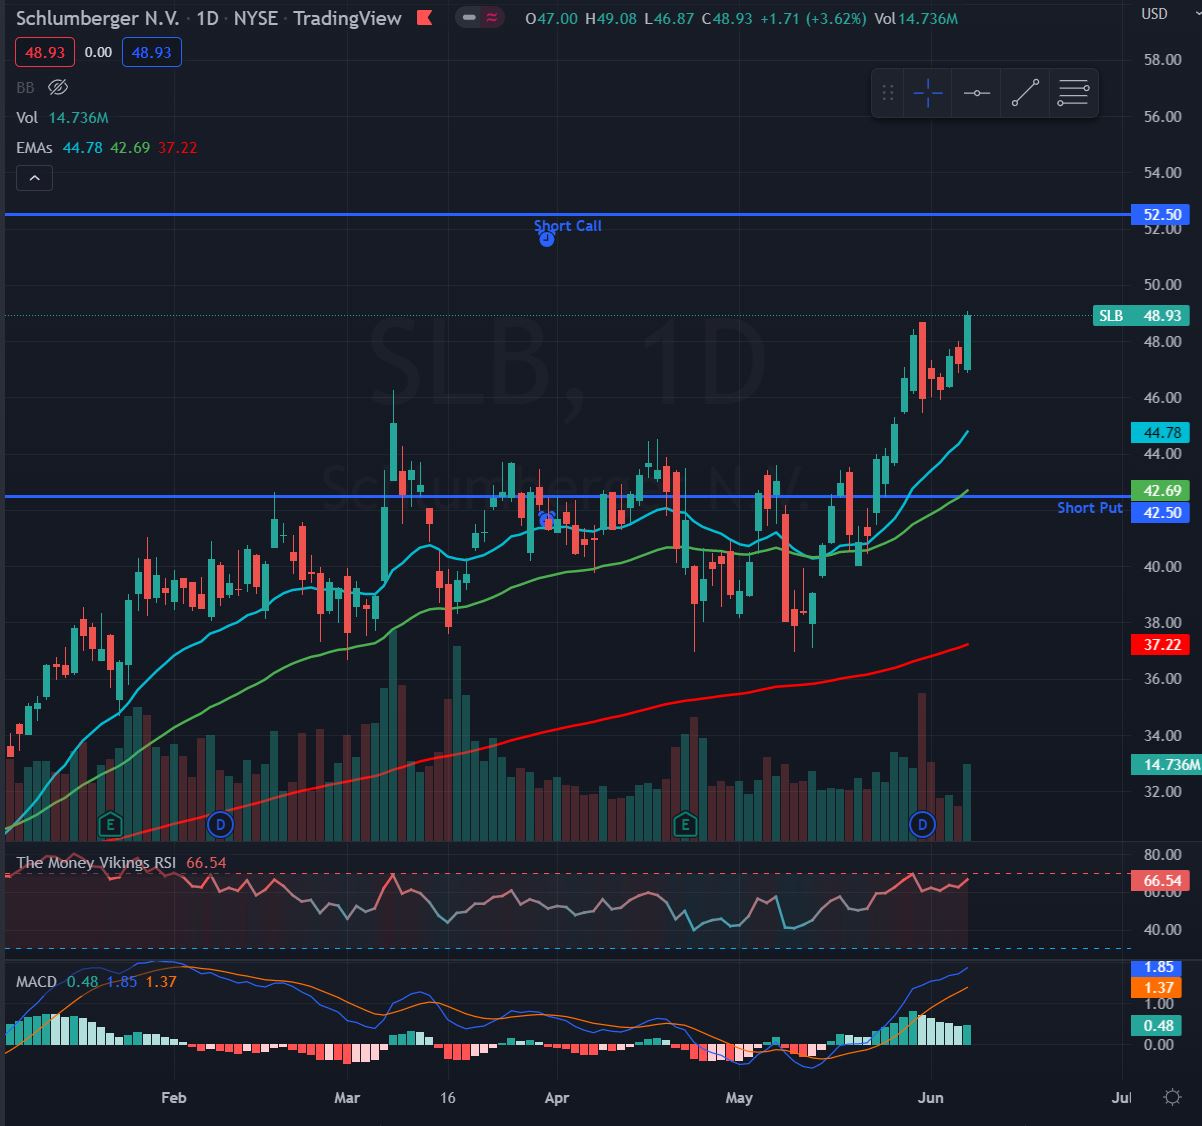Click the 52.50 price line label
Screen dimensions: 1202x1126
1161,214
